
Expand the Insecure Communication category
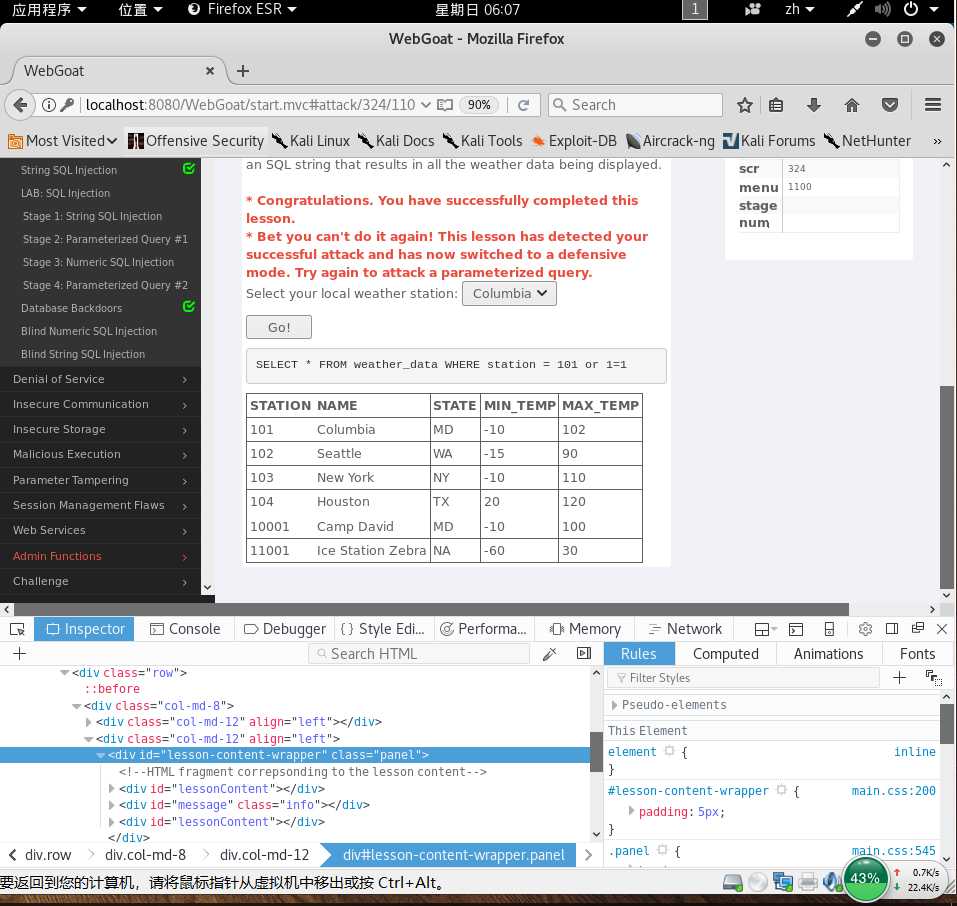point(100,404)
